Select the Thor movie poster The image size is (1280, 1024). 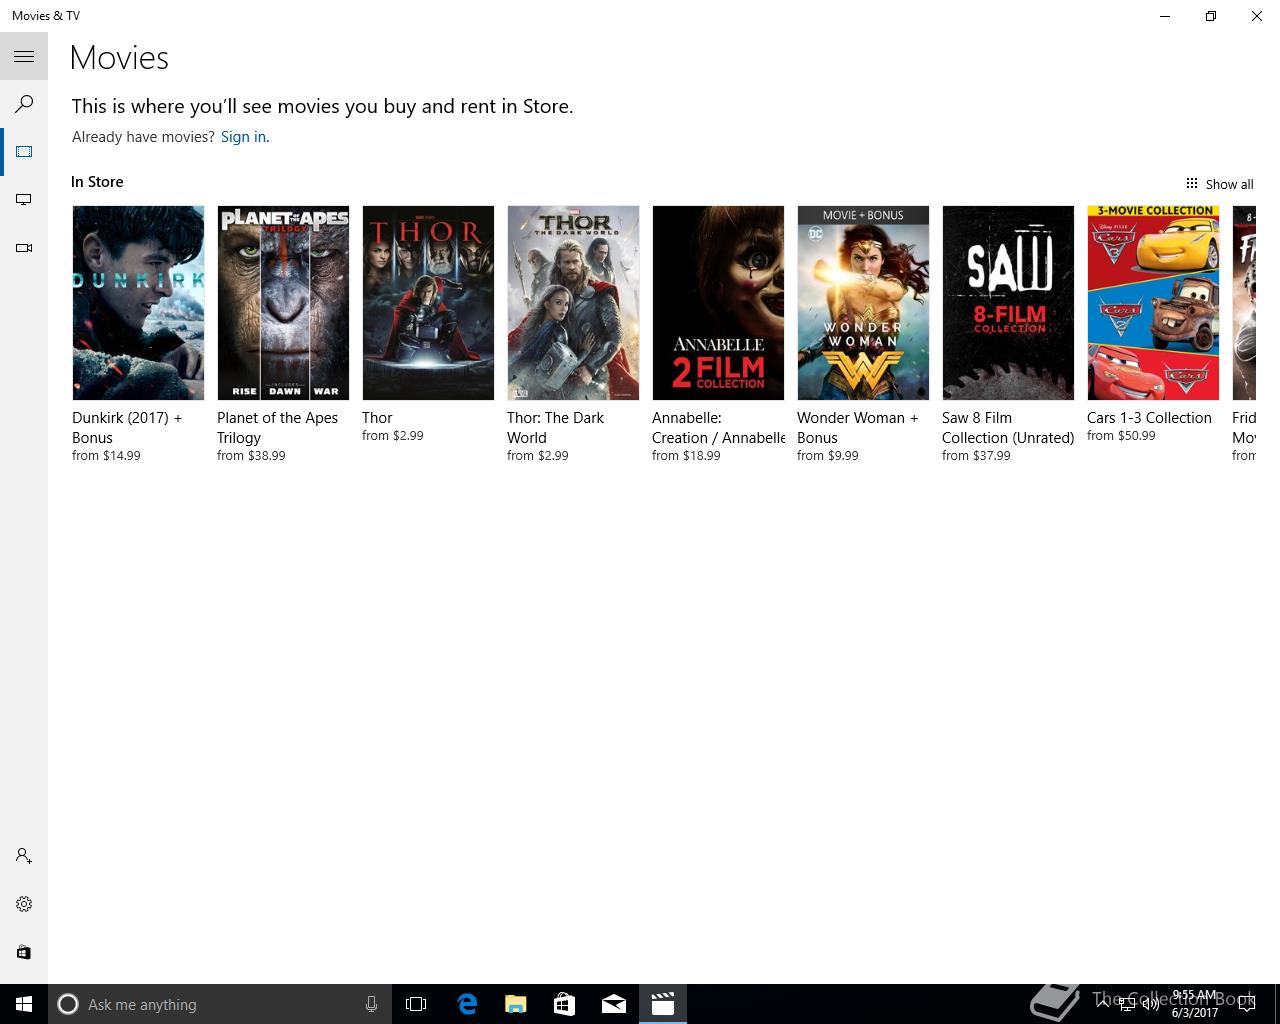click(x=428, y=303)
